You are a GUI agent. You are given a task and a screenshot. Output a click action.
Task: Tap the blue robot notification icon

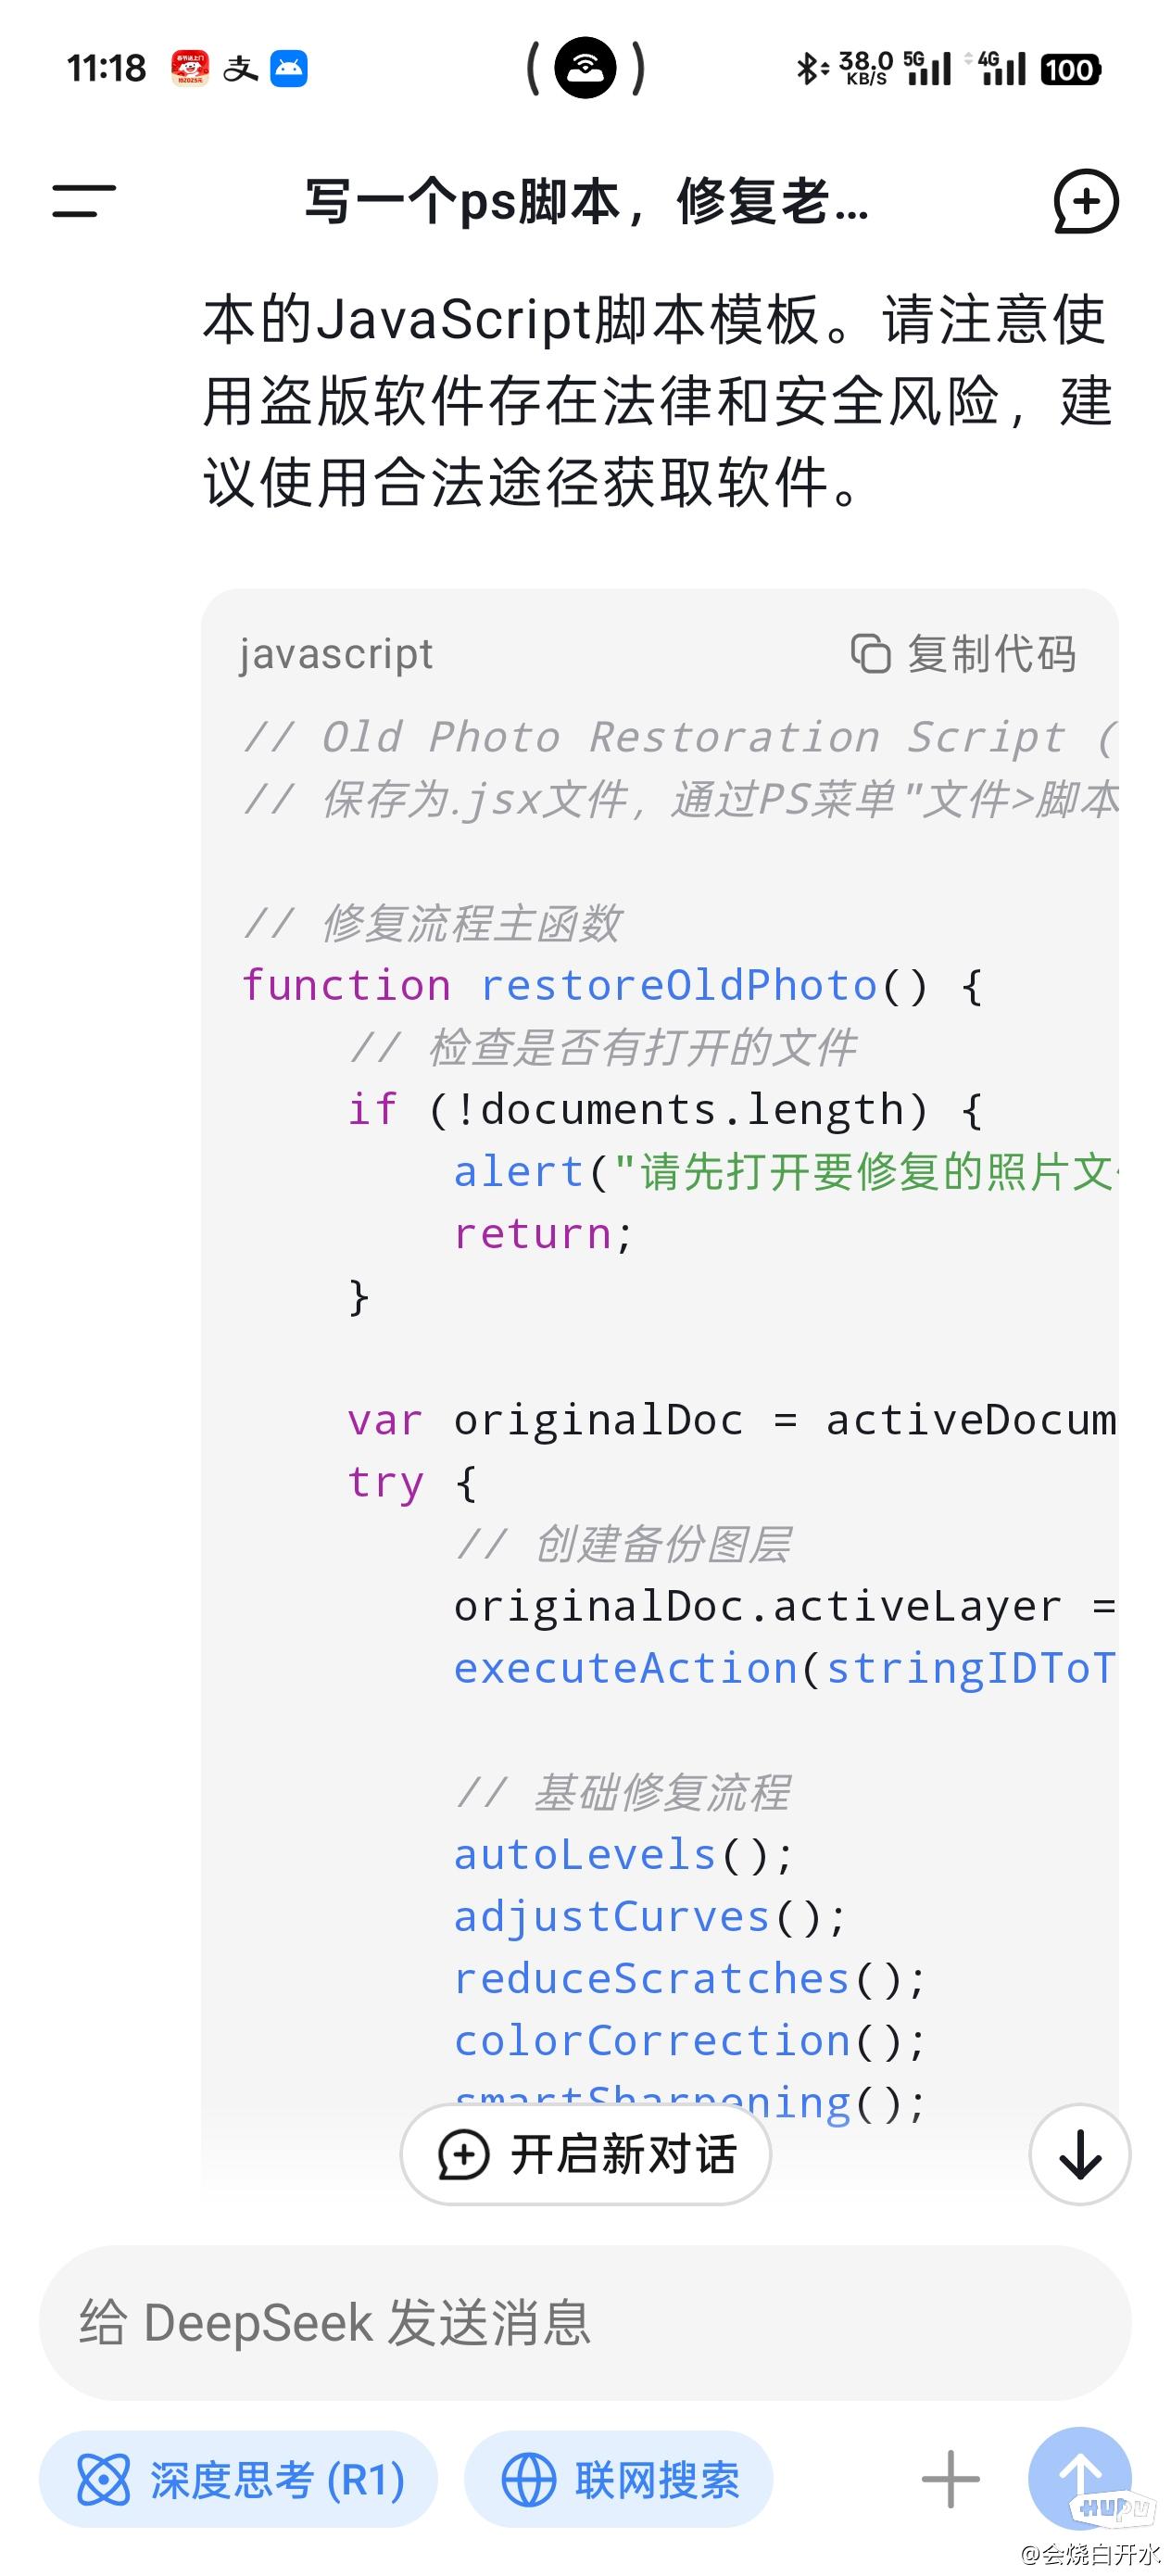tap(289, 69)
